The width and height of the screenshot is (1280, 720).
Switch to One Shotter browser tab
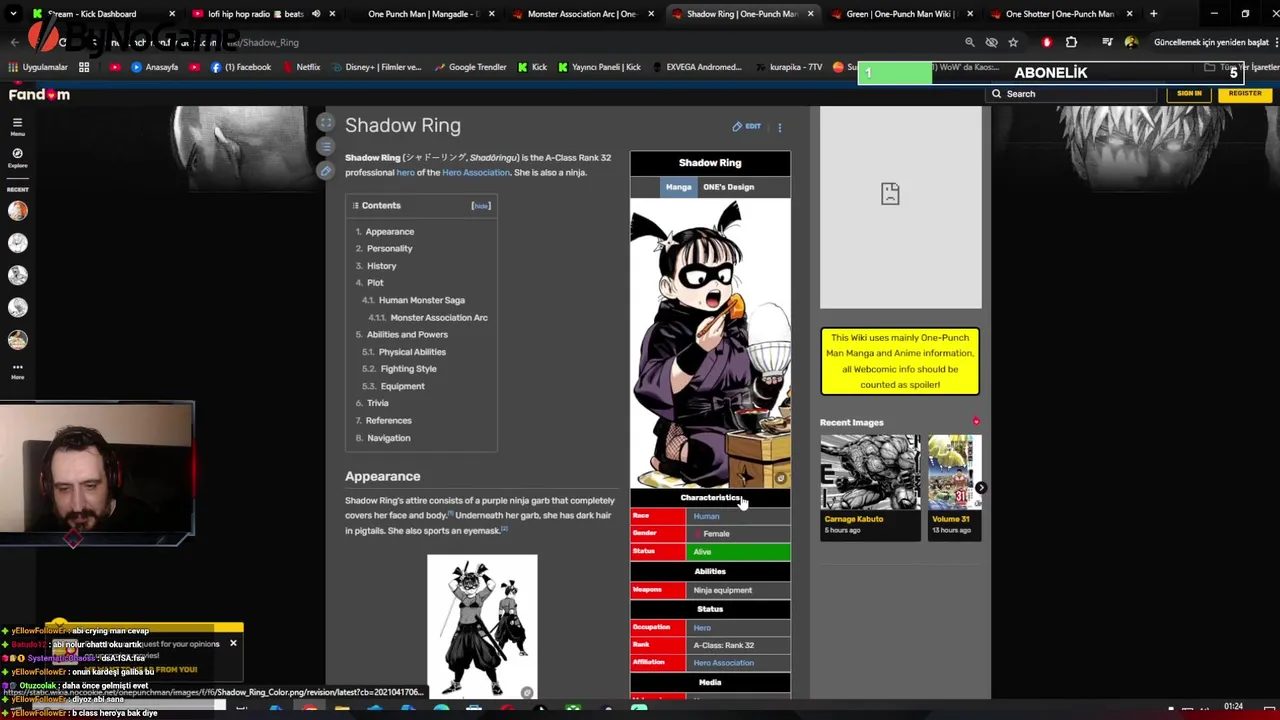(1059, 14)
